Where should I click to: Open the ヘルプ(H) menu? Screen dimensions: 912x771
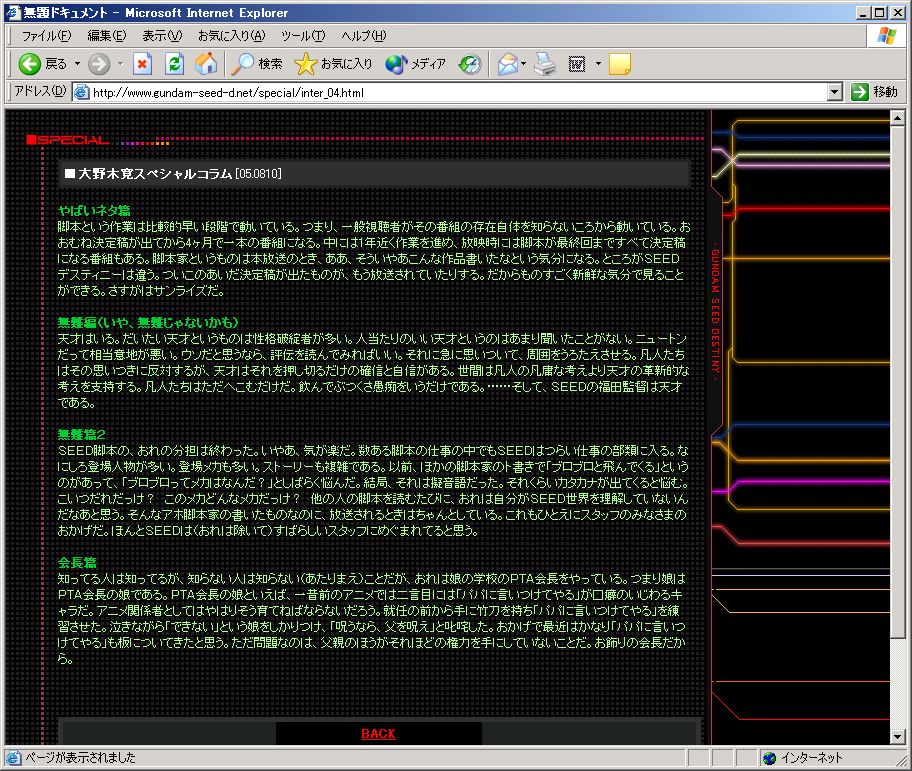click(x=364, y=36)
